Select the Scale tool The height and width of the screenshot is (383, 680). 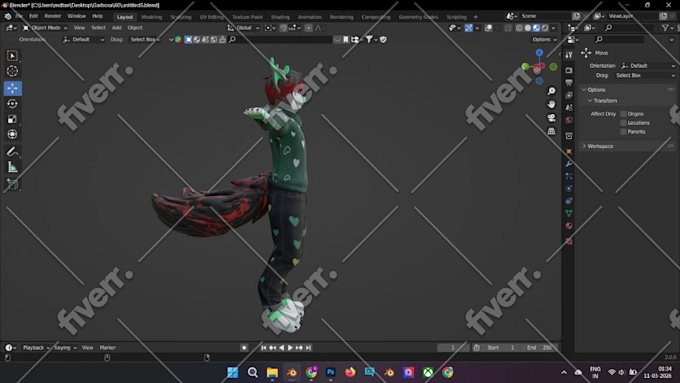tap(12, 119)
